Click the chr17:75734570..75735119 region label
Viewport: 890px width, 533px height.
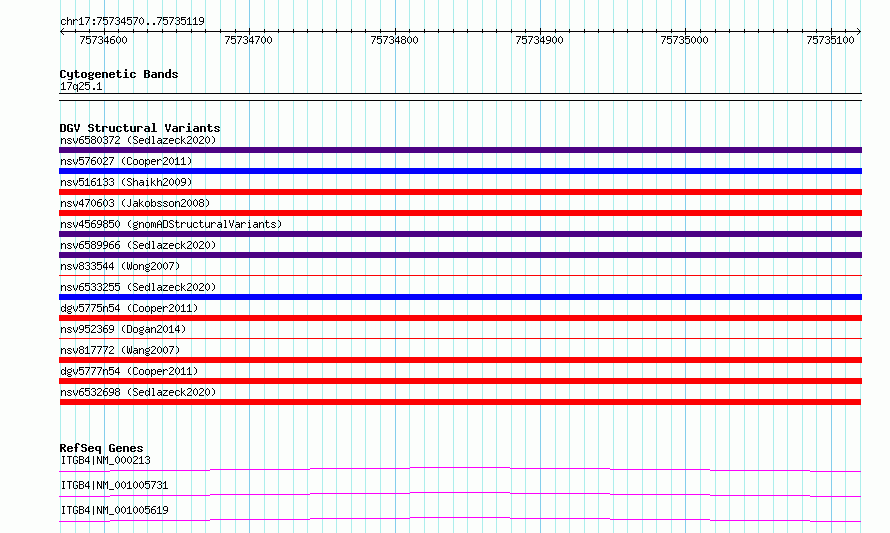coord(132,21)
